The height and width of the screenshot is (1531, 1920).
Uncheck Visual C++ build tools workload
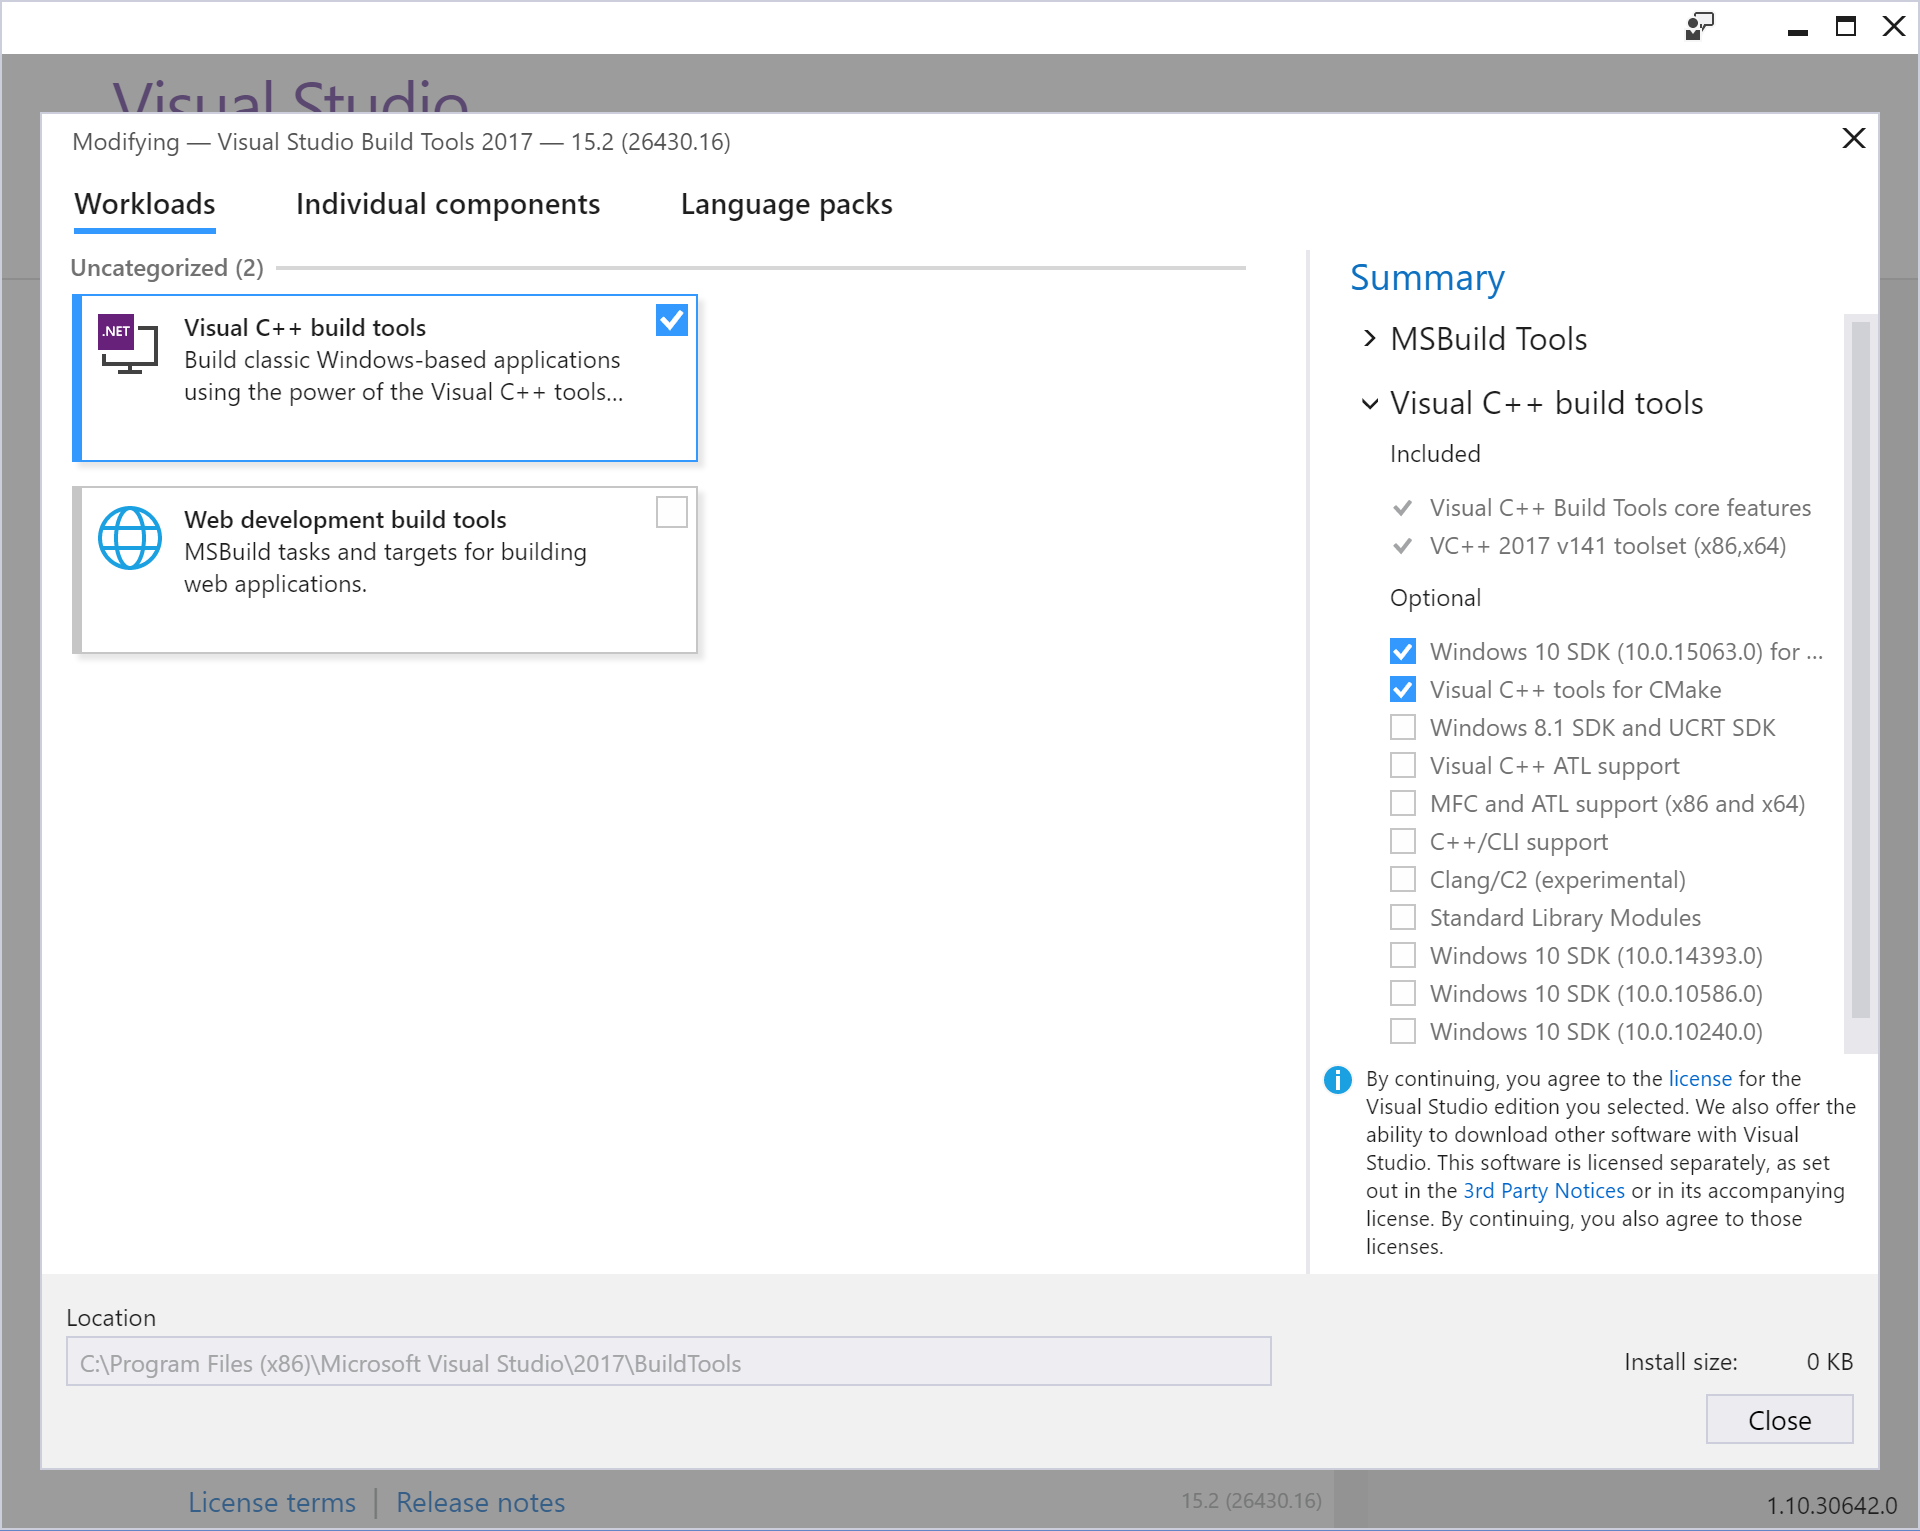click(x=671, y=320)
